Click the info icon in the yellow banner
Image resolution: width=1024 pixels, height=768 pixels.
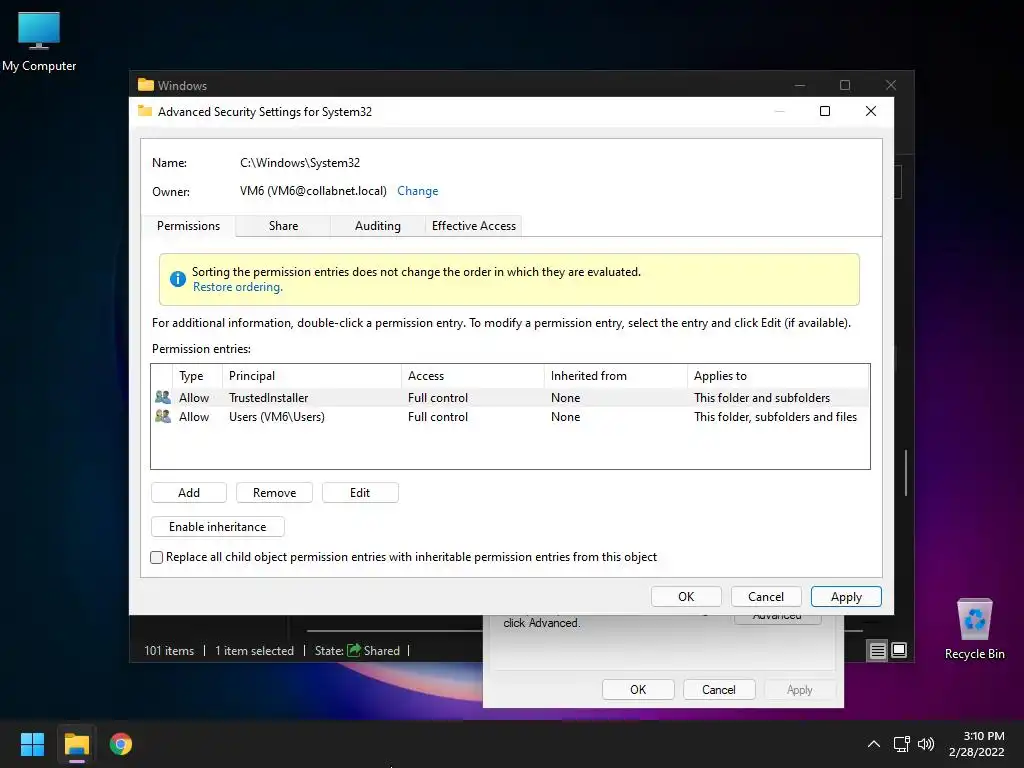[x=178, y=279]
